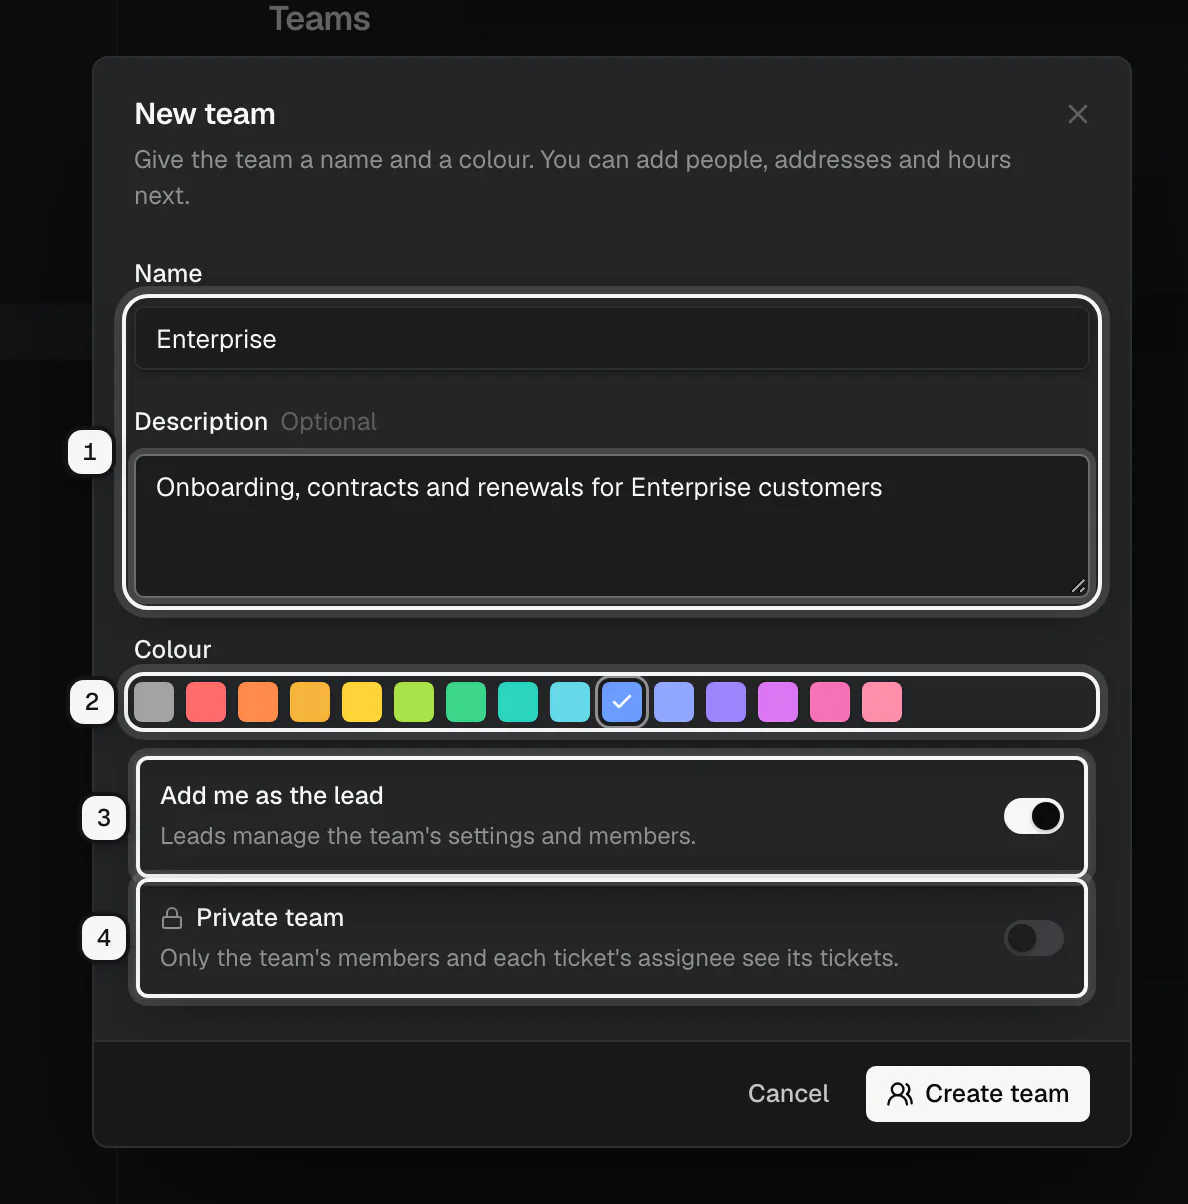The image size is (1188, 1204).
Task: Close the New team dialog
Action: point(1077,114)
